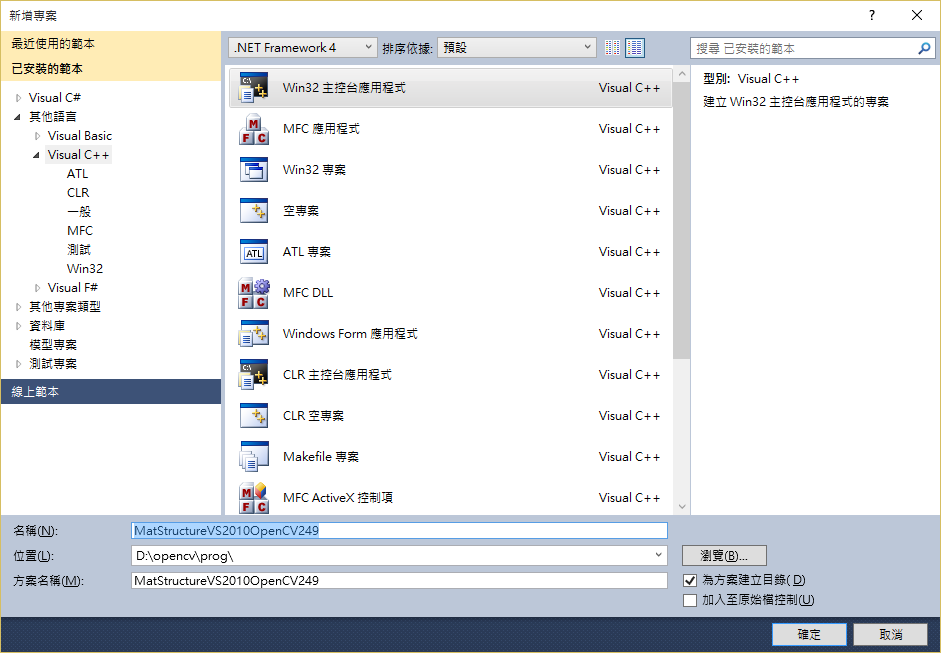Select the 空專案 template icon

coord(254,211)
